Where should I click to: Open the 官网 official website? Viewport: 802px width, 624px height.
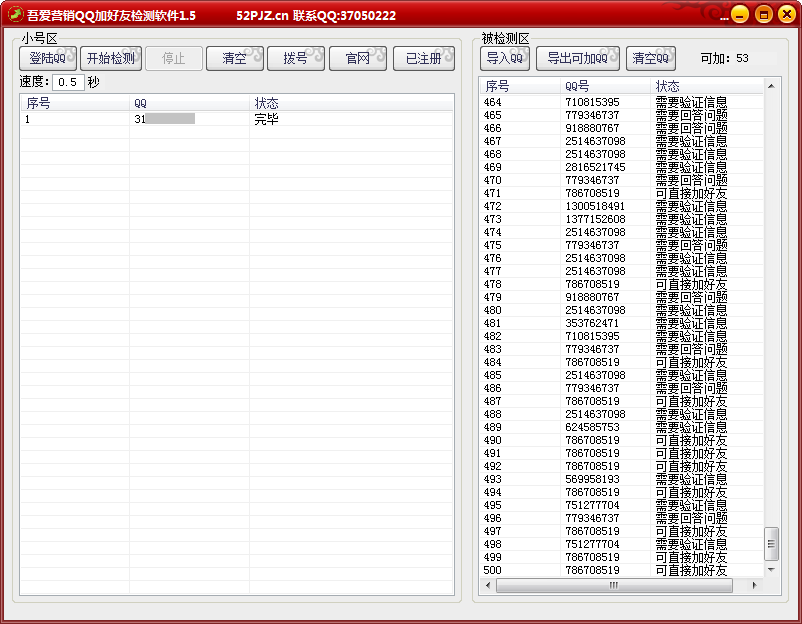(357, 58)
